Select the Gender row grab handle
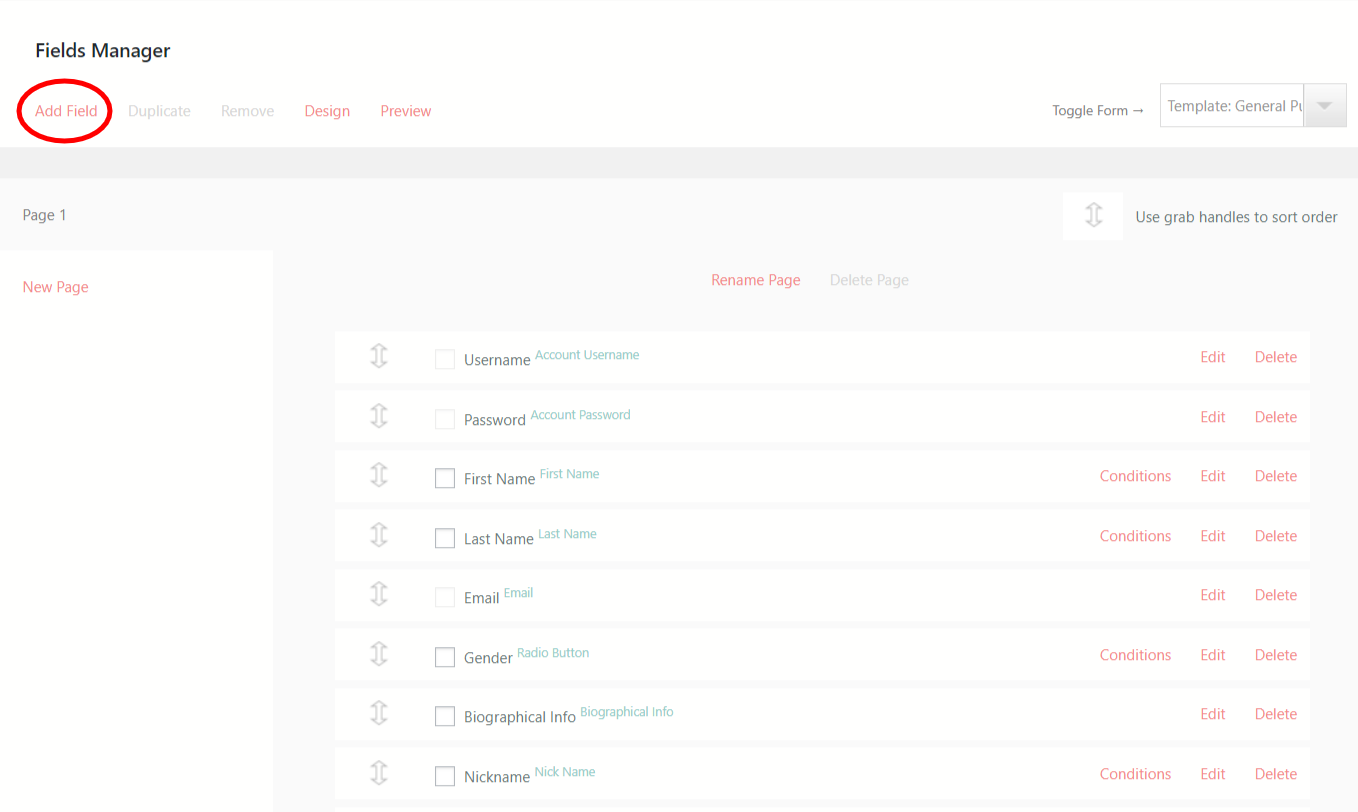 tap(378, 654)
